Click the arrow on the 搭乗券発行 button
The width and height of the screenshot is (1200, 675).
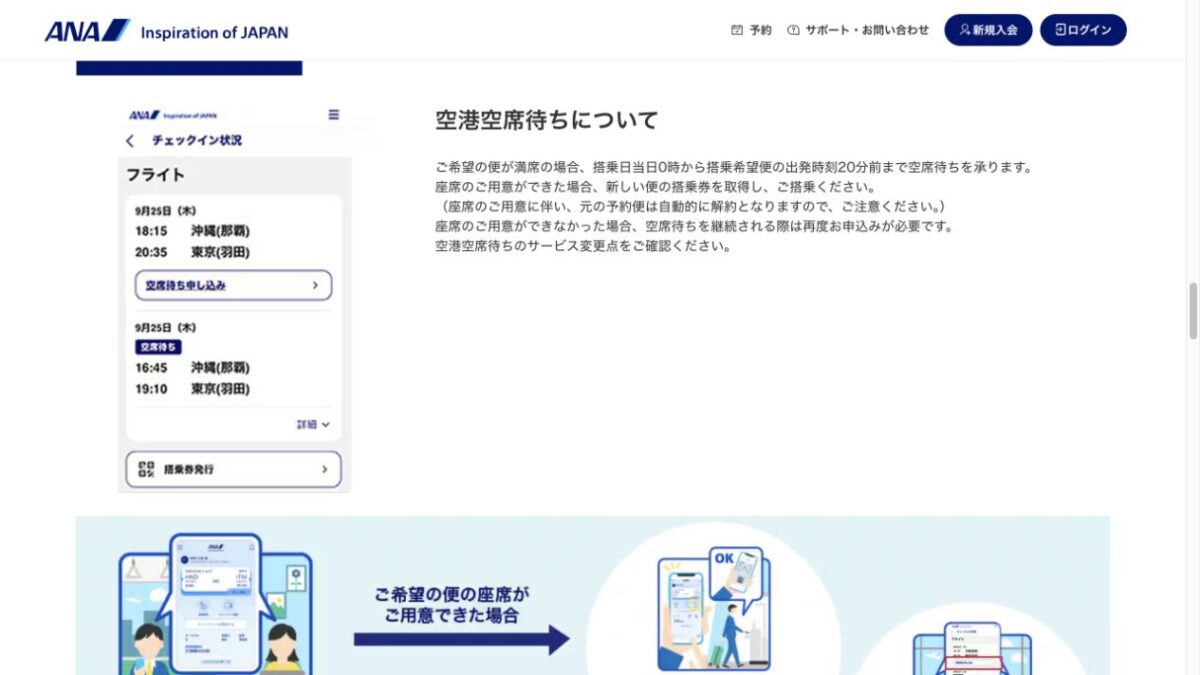click(324, 469)
